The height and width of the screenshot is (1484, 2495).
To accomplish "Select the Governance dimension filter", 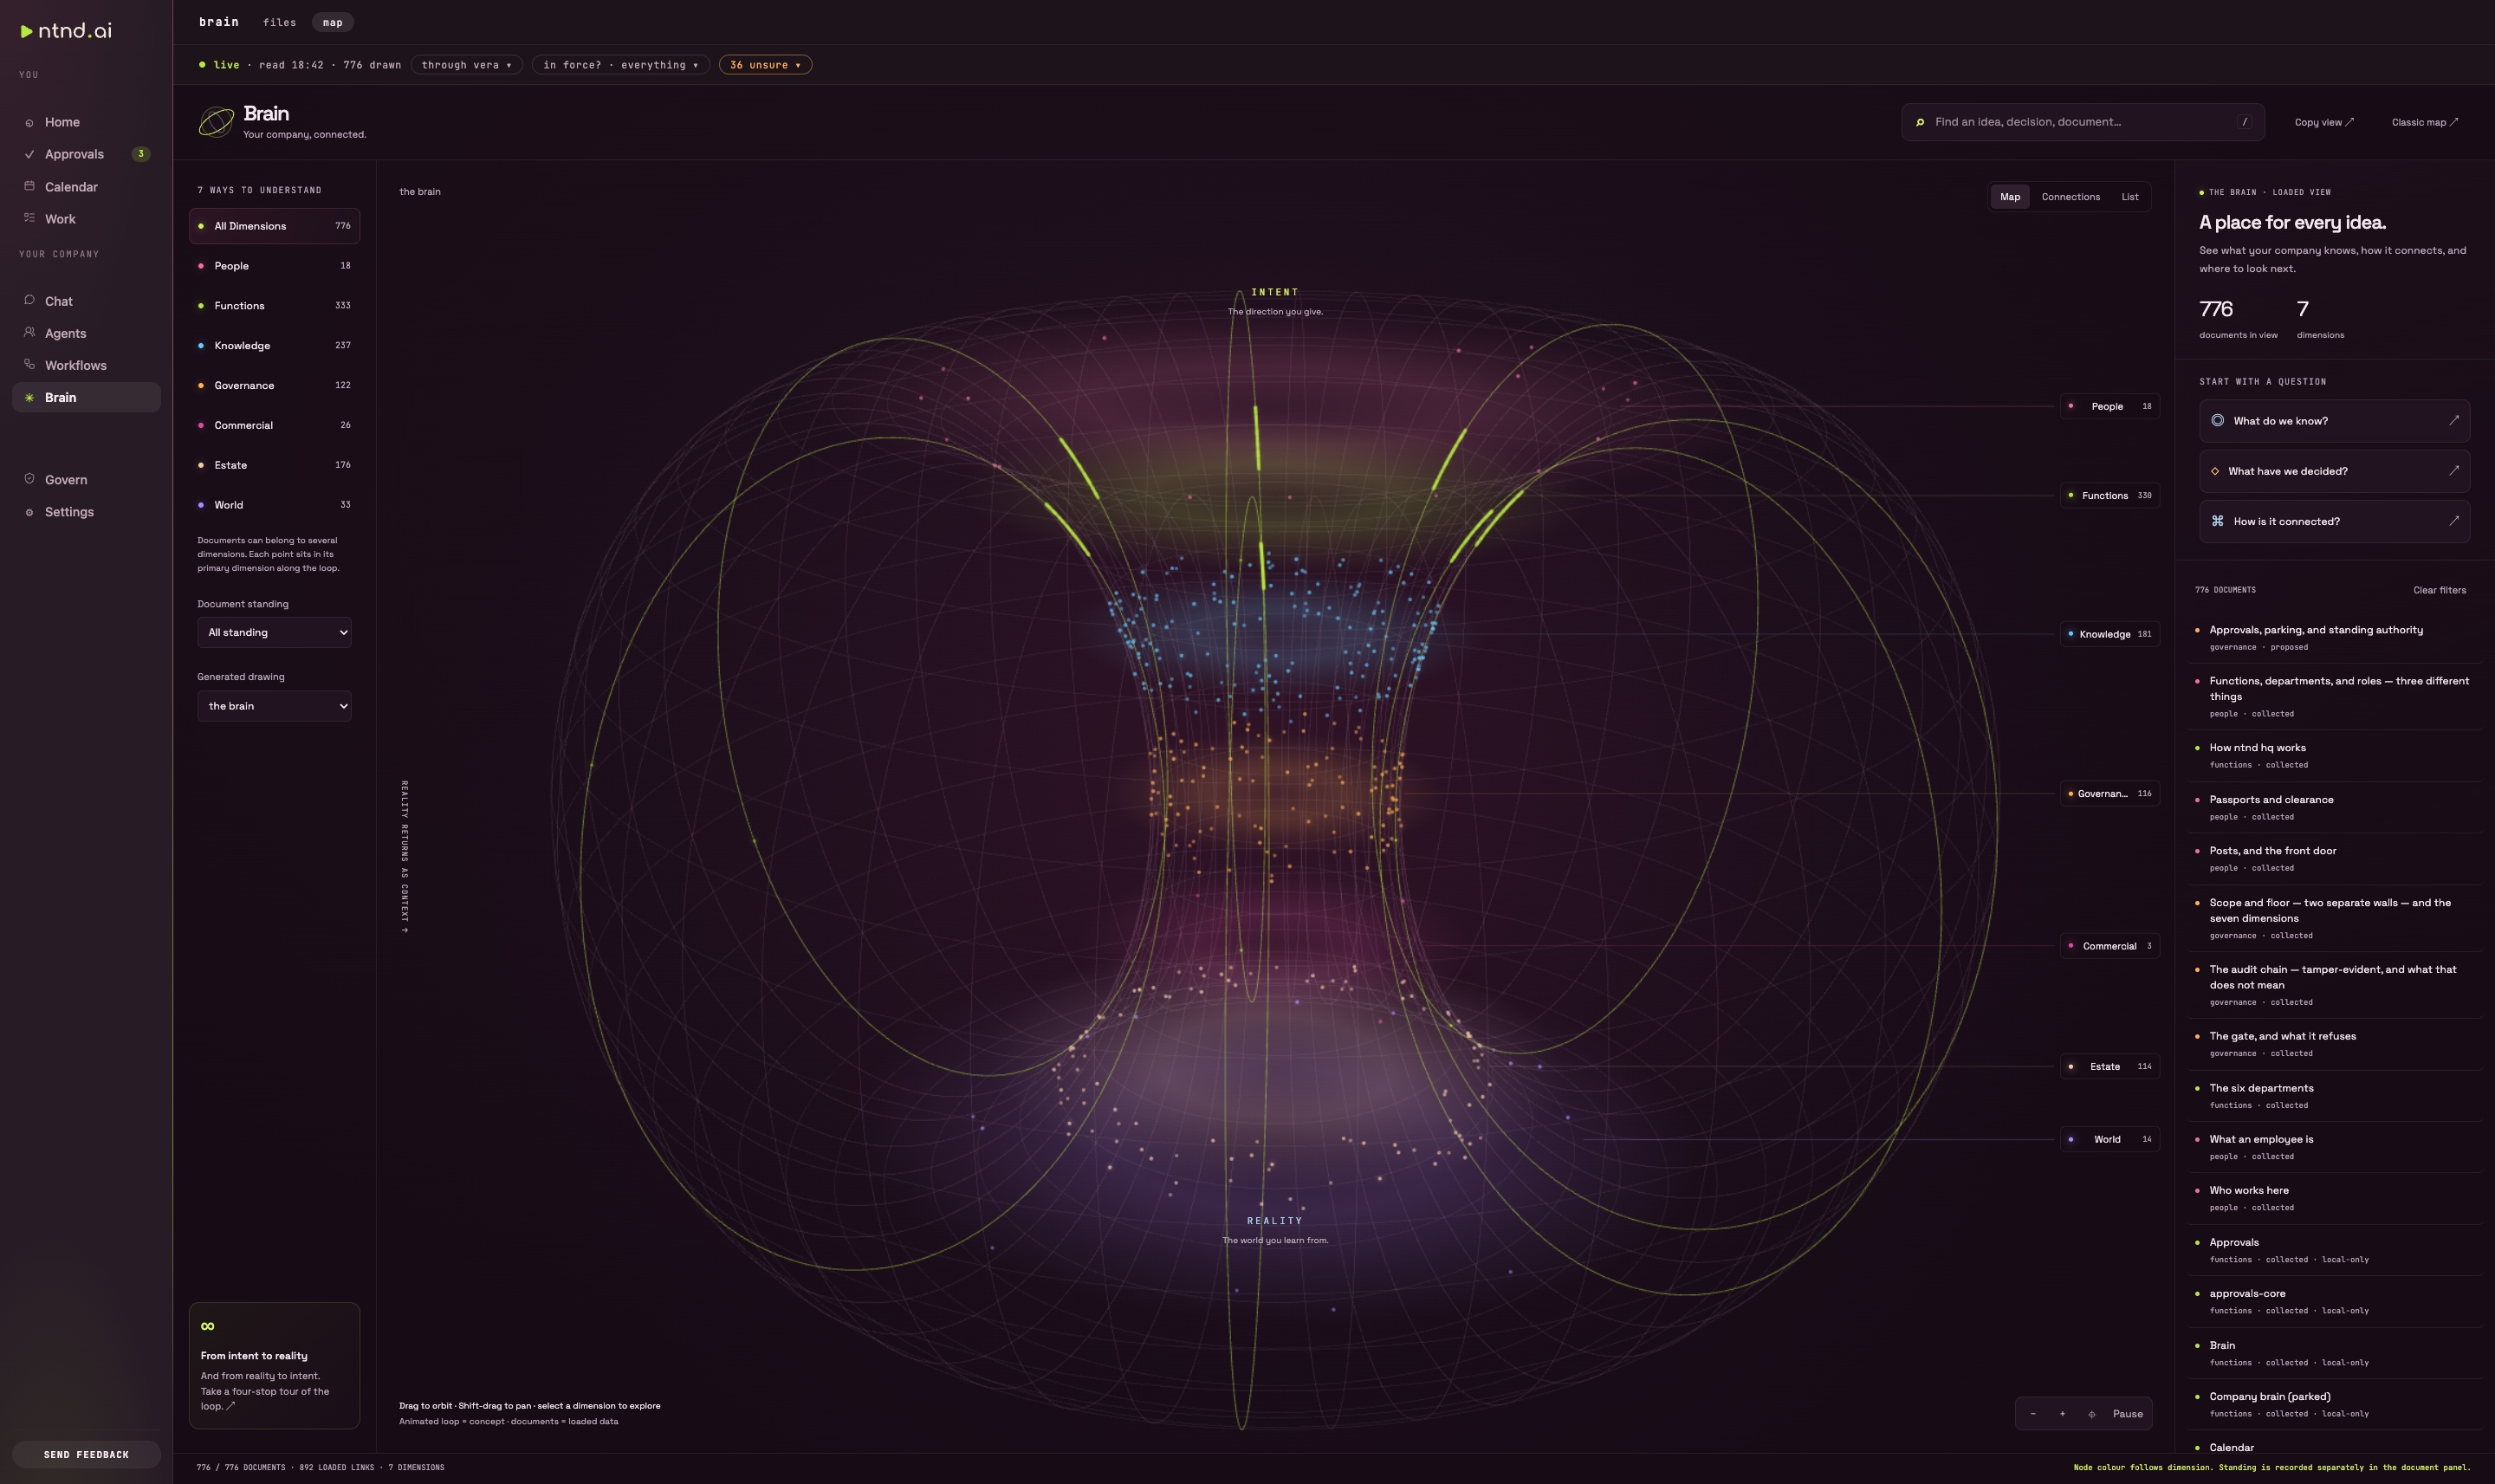I will click(274, 386).
